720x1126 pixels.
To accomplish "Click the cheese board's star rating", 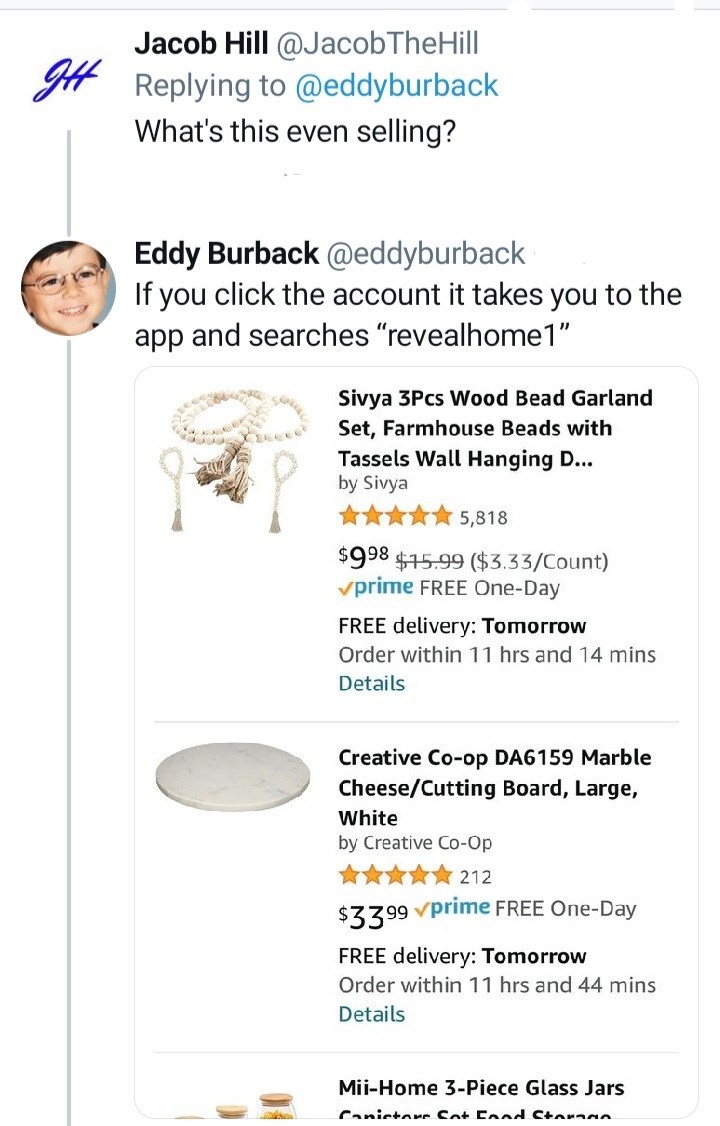I will [x=396, y=877].
